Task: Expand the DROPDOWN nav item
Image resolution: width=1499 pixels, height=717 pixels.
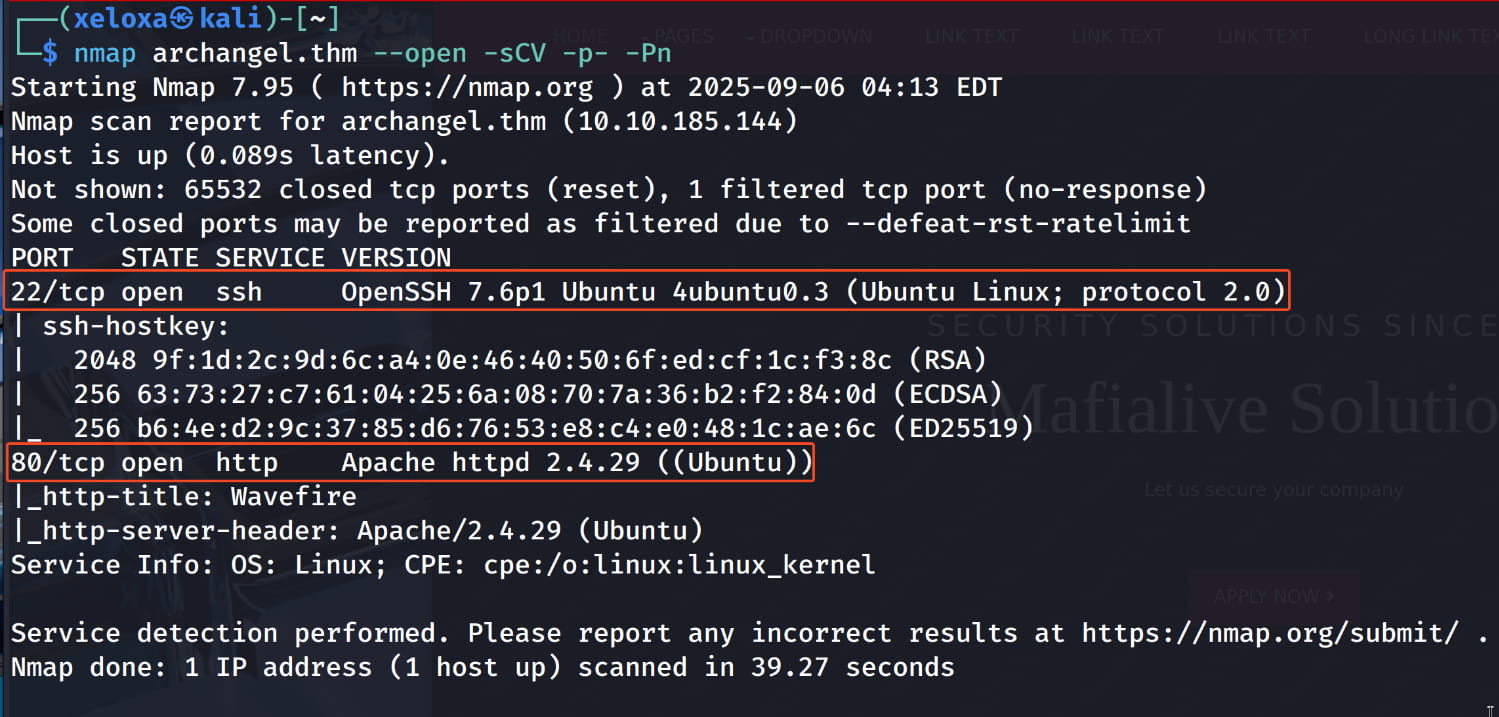Action: click(x=810, y=36)
